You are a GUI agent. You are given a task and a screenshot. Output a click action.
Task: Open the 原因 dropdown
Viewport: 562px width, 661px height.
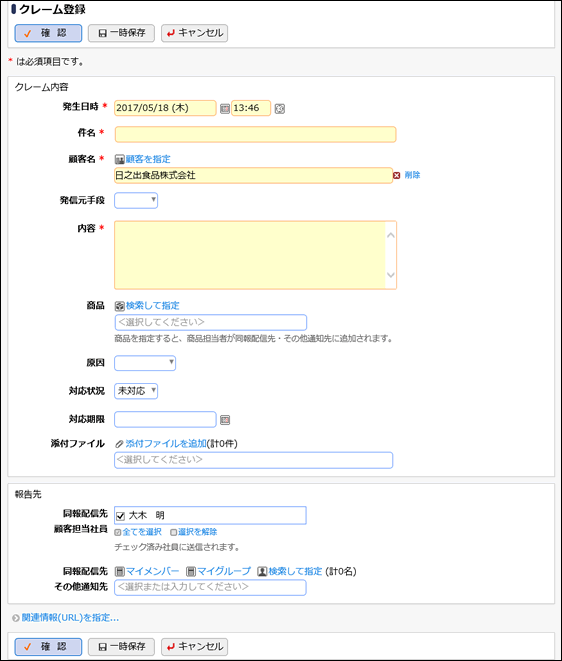(145, 363)
